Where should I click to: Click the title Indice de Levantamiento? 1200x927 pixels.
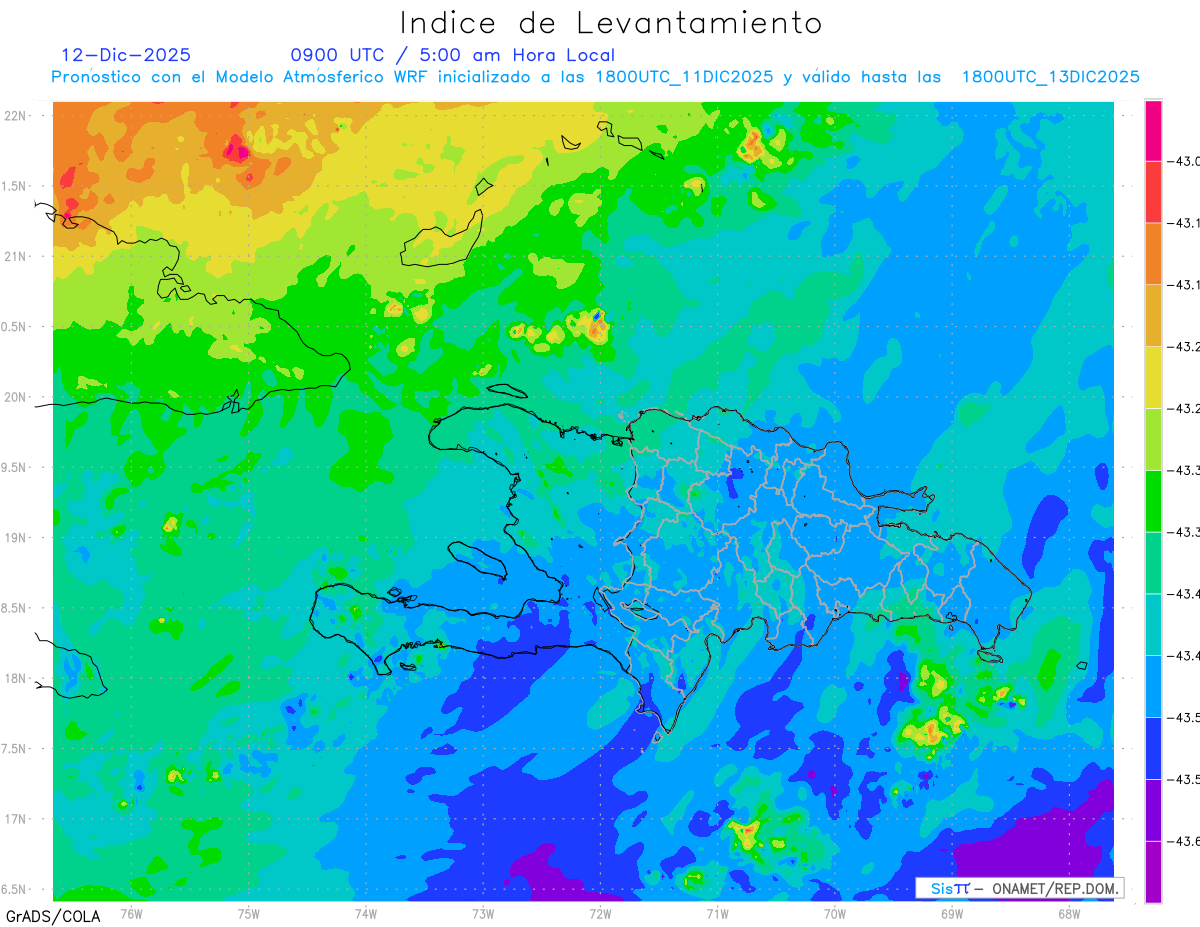click(x=611, y=23)
